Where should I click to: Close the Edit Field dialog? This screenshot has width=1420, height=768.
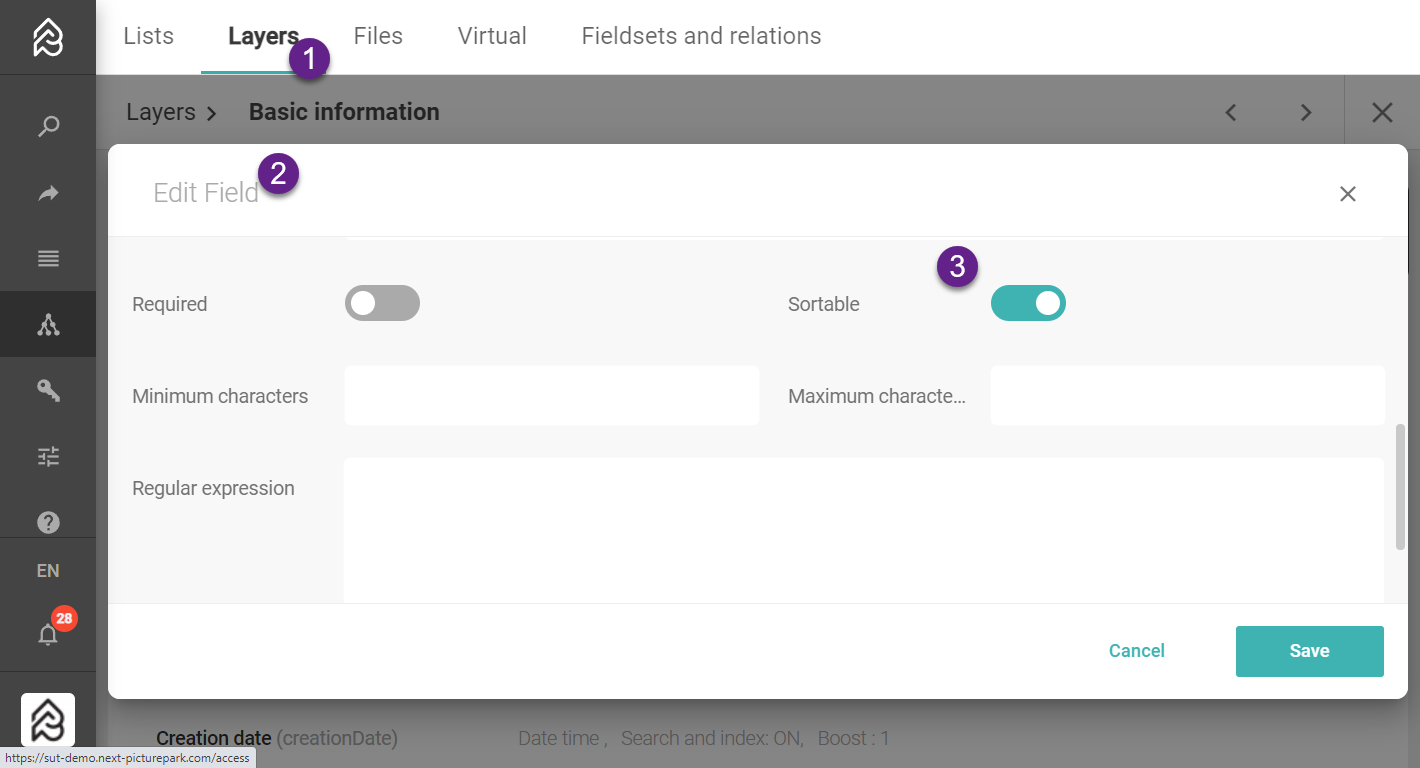(1348, 194)
